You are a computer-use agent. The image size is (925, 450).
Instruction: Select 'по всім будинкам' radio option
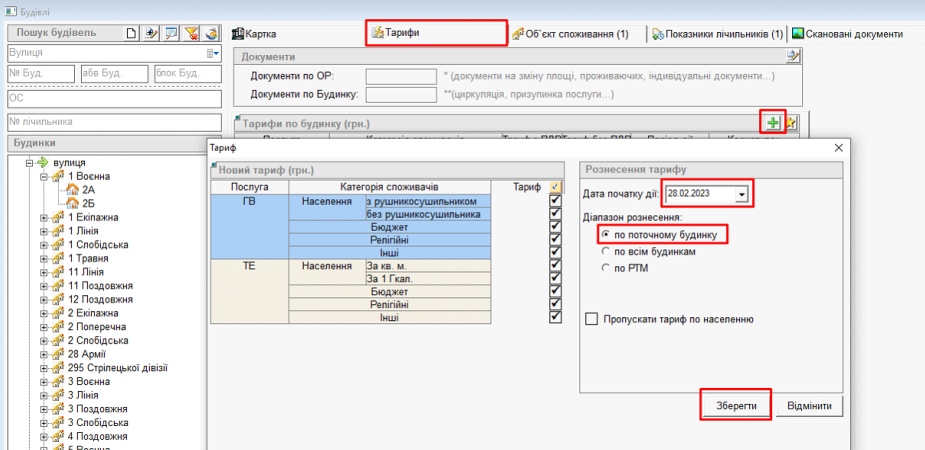click(x=605, y=252)
